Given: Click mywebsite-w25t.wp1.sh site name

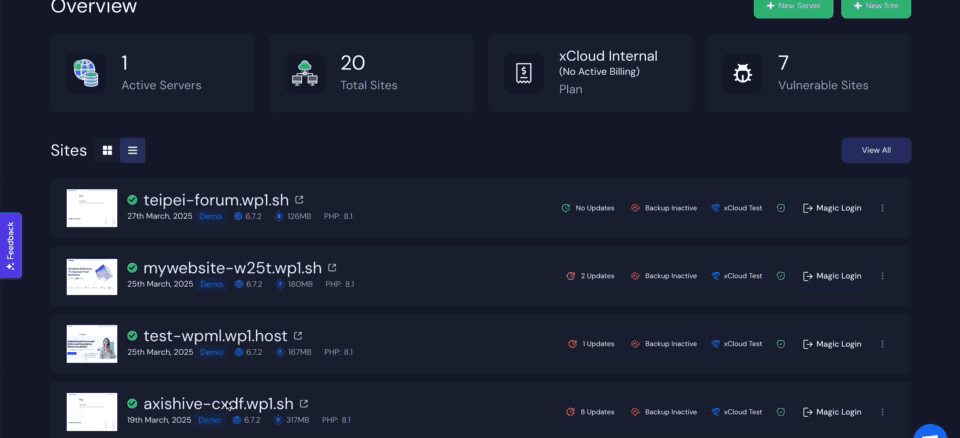Looking at the screenshot, I should tap(233, 268).
